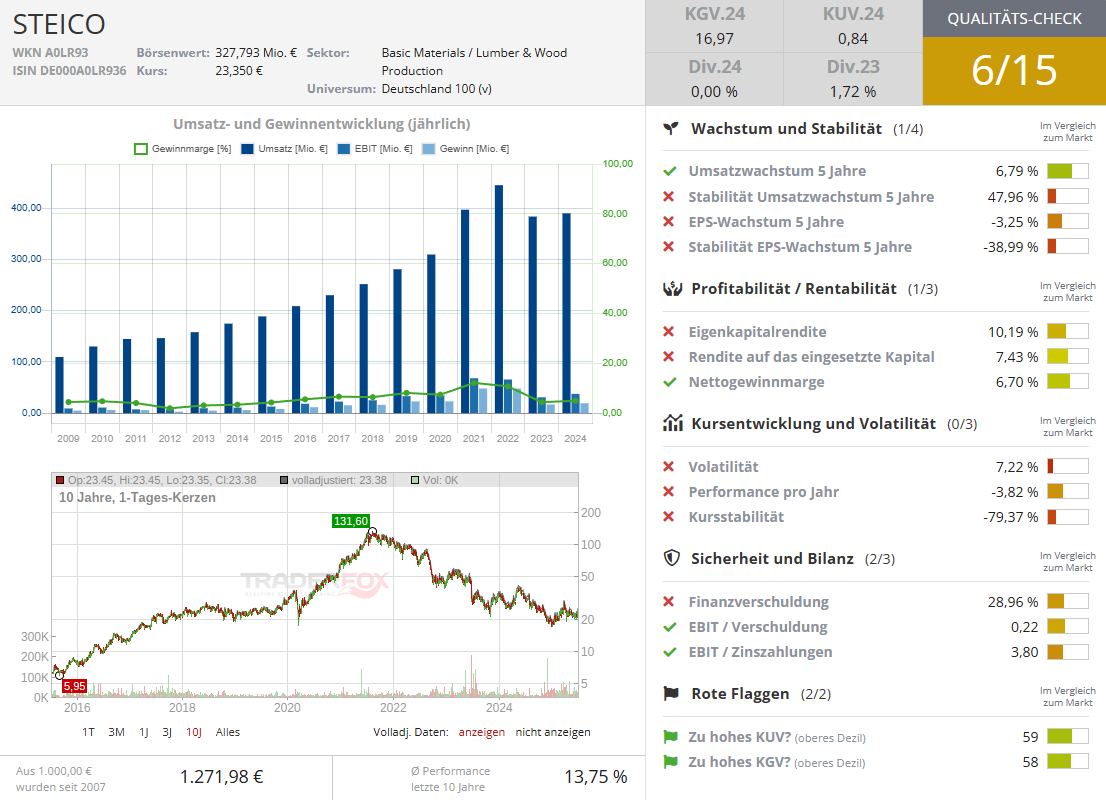Click green flag beside Zu hohes KUV?
Image resolution: width=1106 pixels, height=800 pixels.
(x=670, y=737)
